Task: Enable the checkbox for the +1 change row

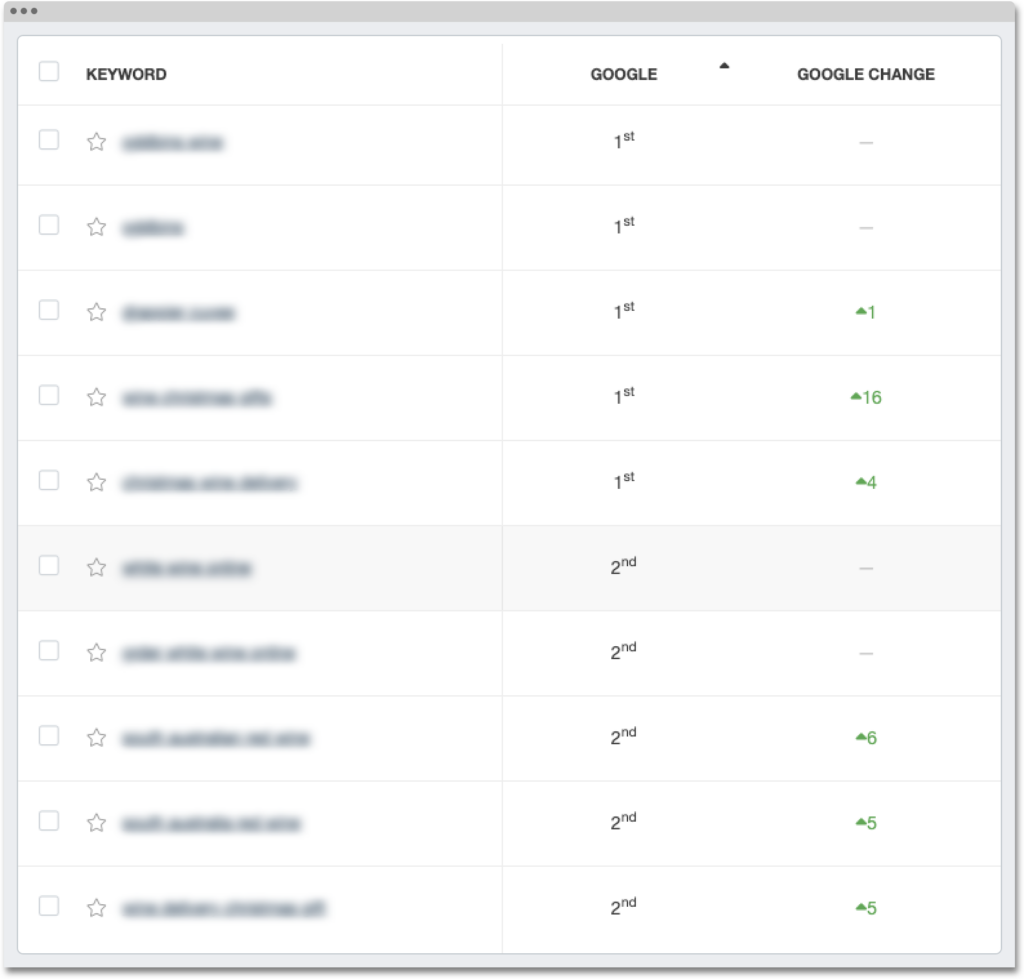Action: click(x=48, y=310)
